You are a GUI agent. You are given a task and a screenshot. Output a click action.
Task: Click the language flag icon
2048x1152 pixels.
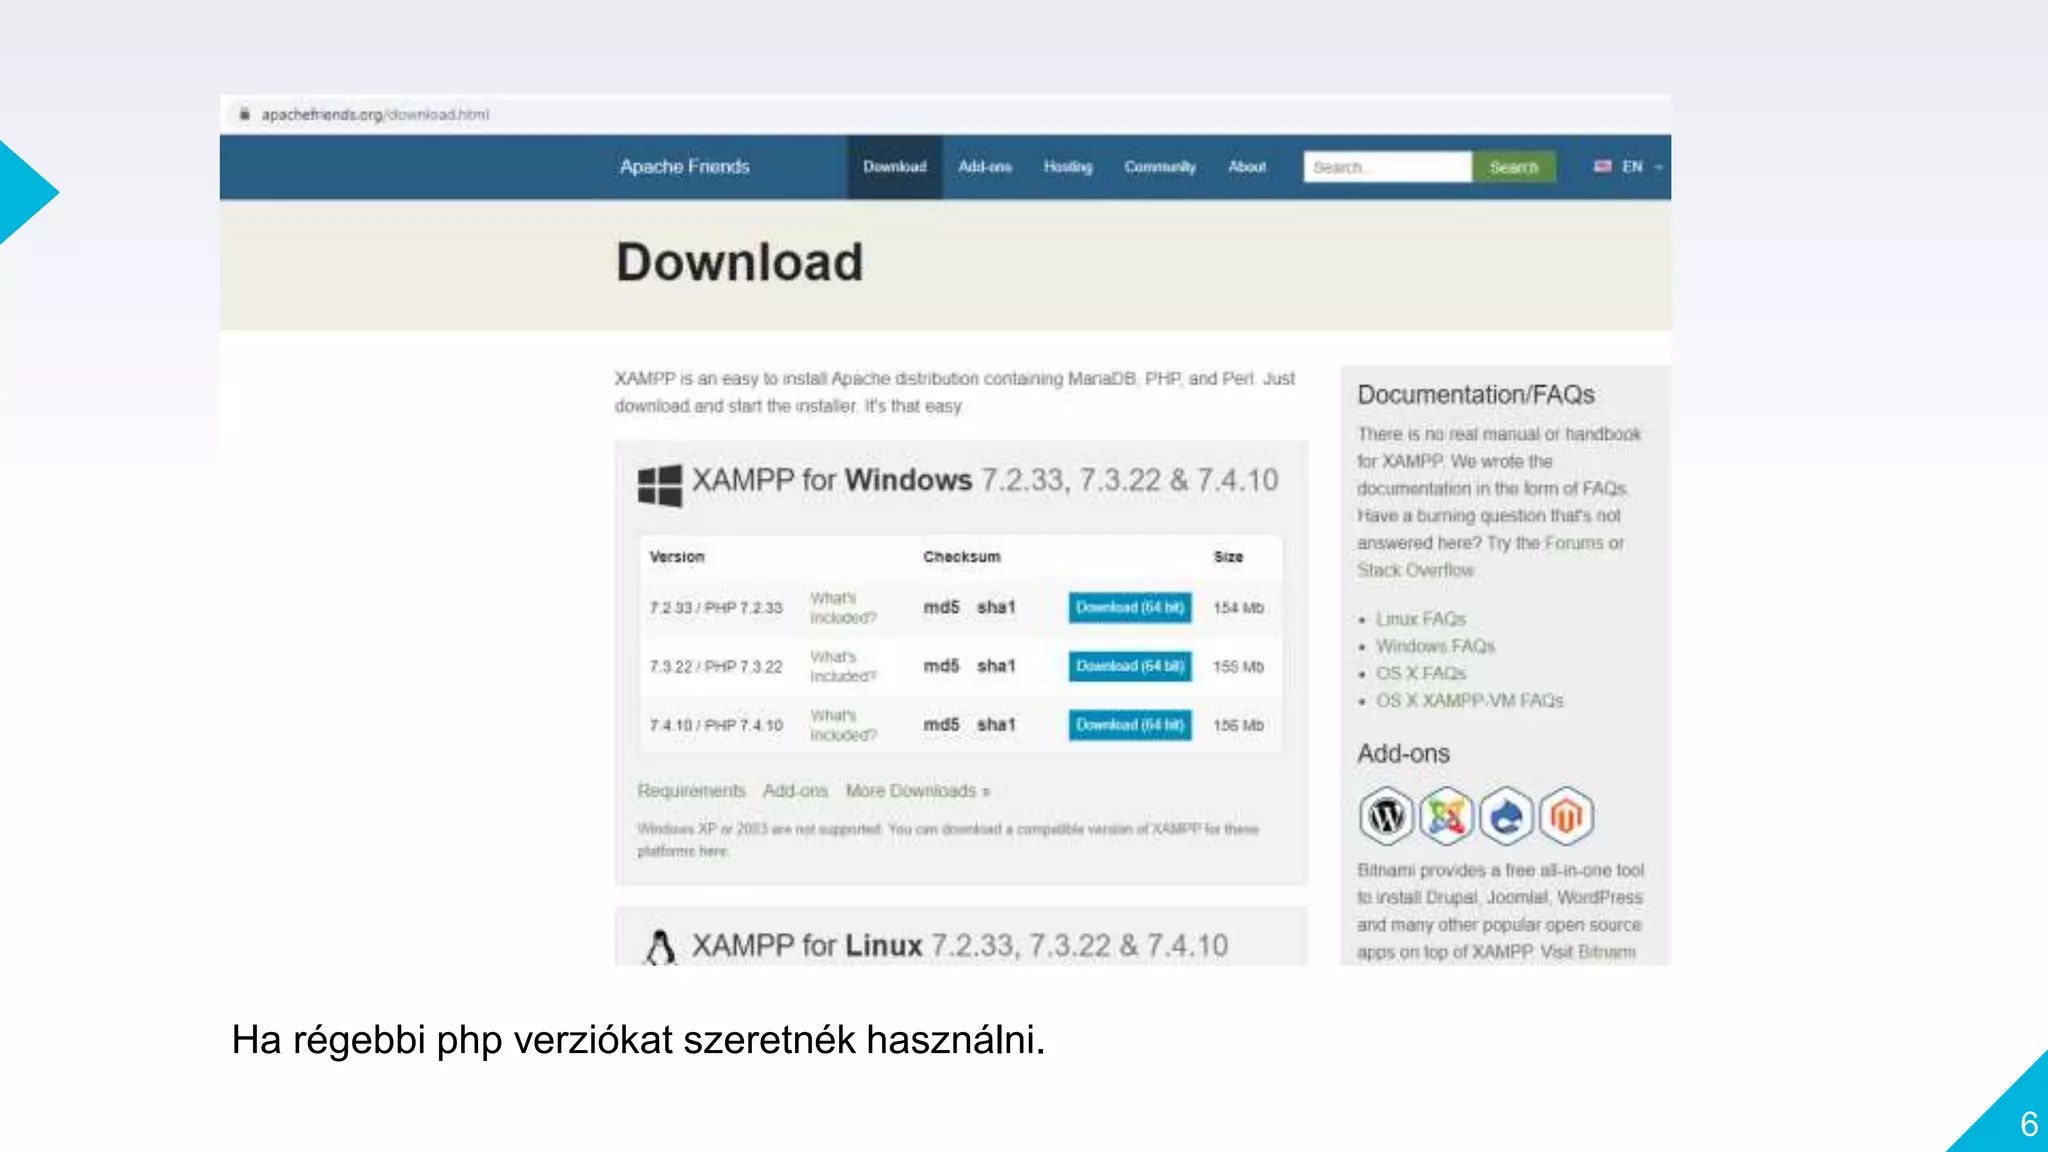tap(1602, 167)
